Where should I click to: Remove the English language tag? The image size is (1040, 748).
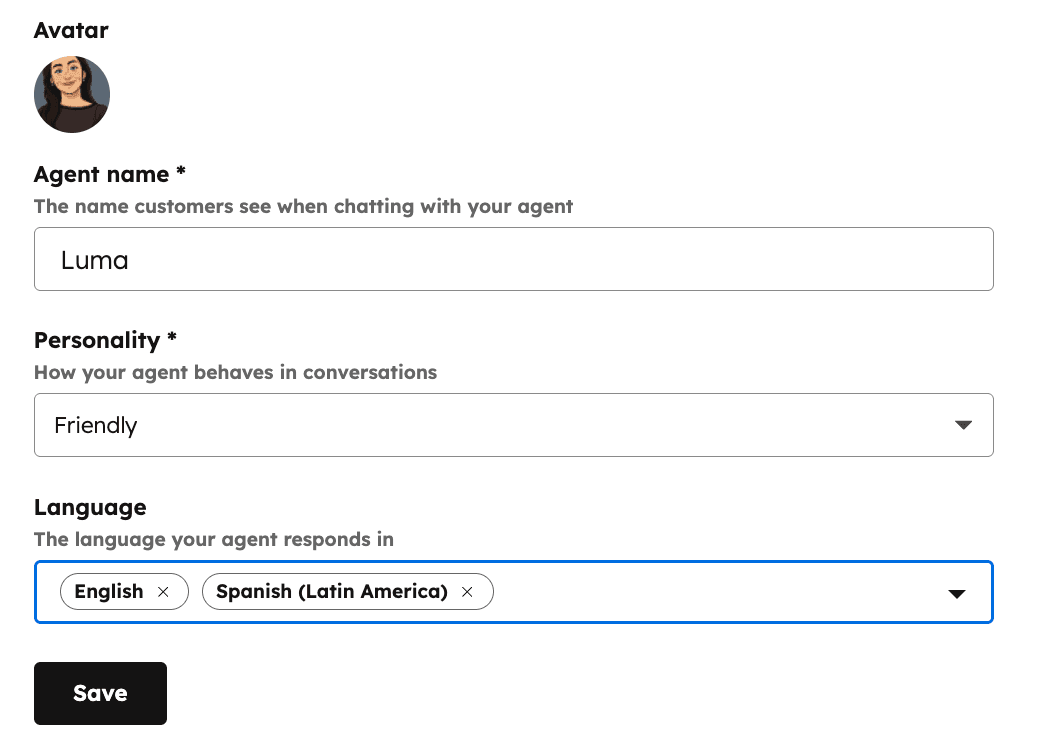coord(163,592)
